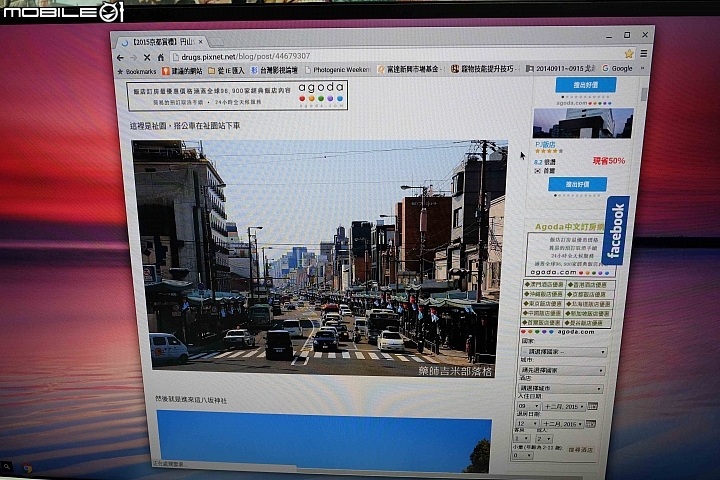Click the top 搜出好價 blue button
720x480 pixels.
pyautogui.click(x=585, y=85)
